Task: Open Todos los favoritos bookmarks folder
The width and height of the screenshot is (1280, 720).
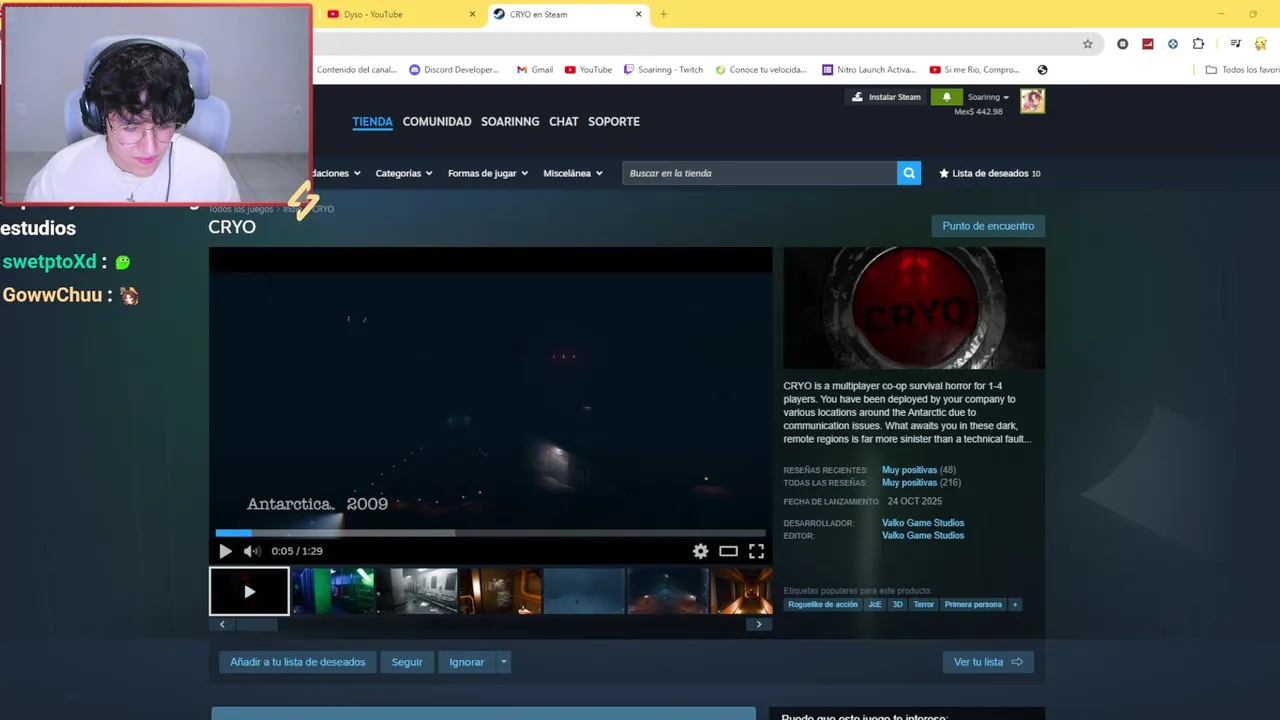Action: tap(1242, 70)
